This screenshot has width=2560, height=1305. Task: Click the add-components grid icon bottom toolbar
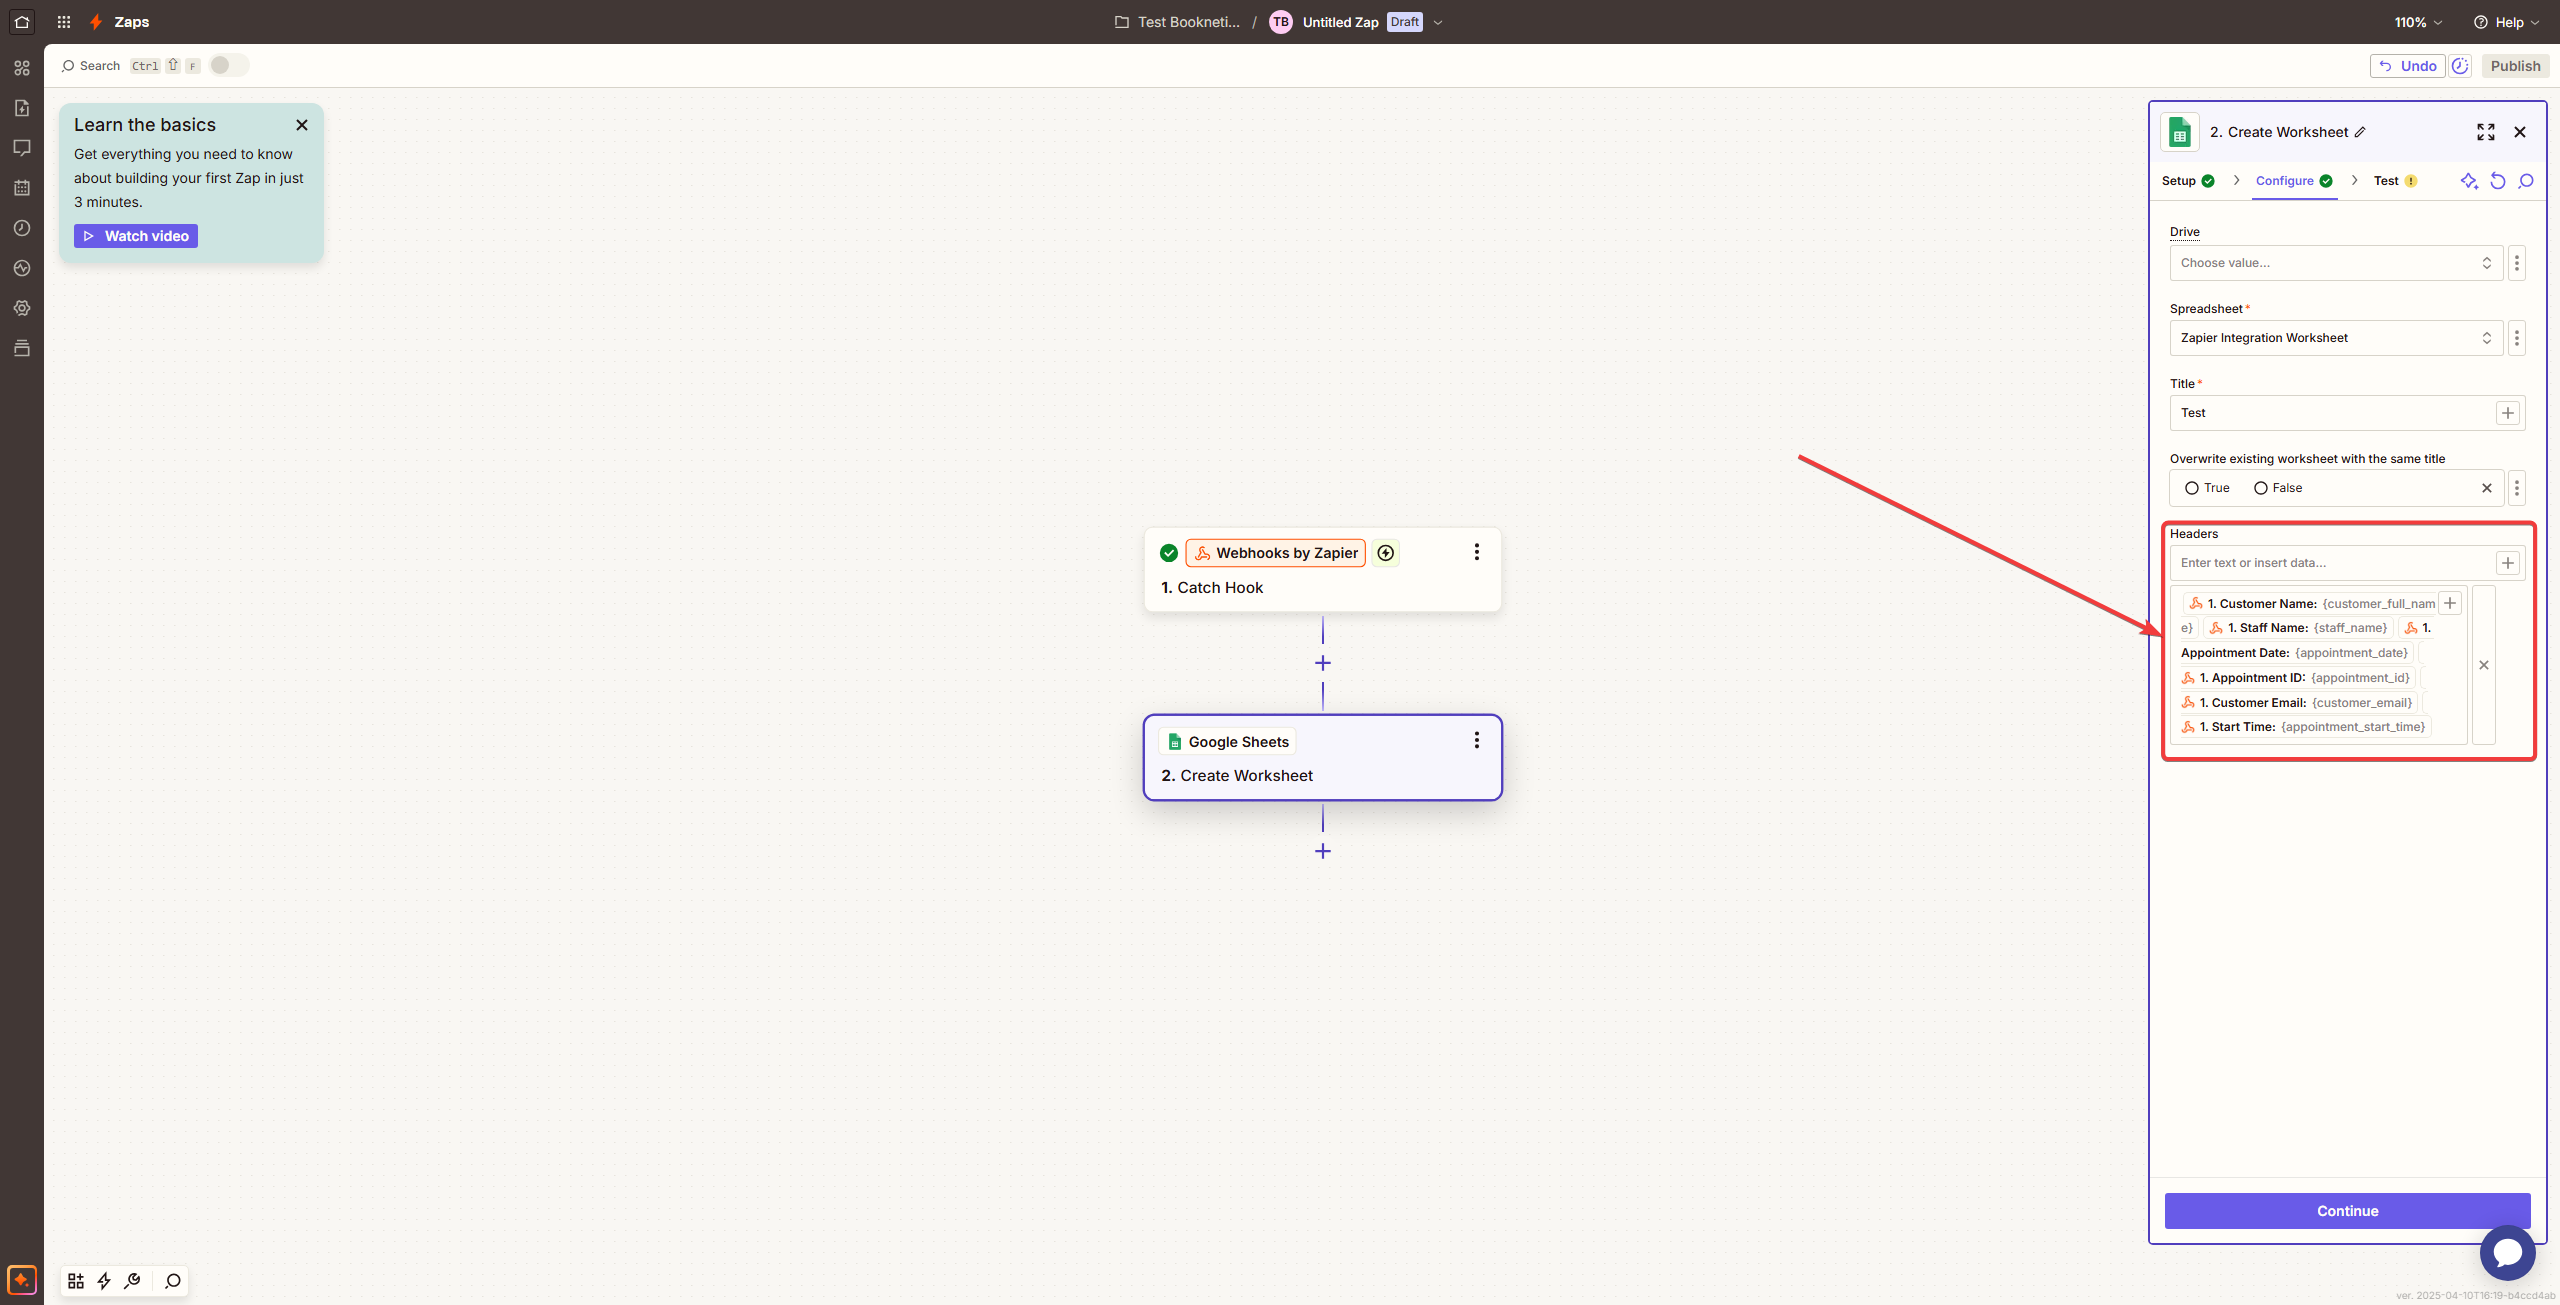pyautogui.click(x=76, y=1281)
